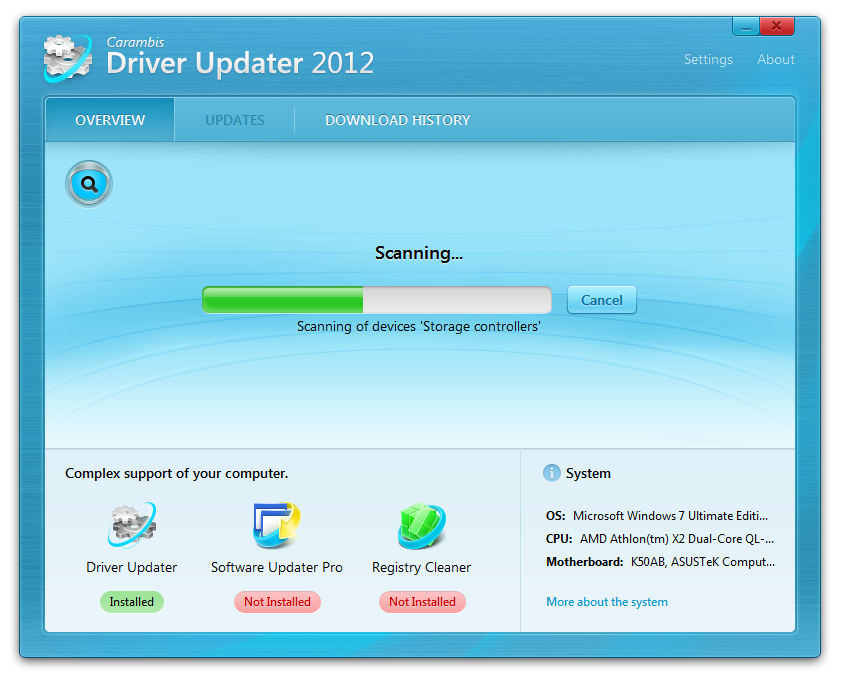Switch to the Updates tab

235,120
